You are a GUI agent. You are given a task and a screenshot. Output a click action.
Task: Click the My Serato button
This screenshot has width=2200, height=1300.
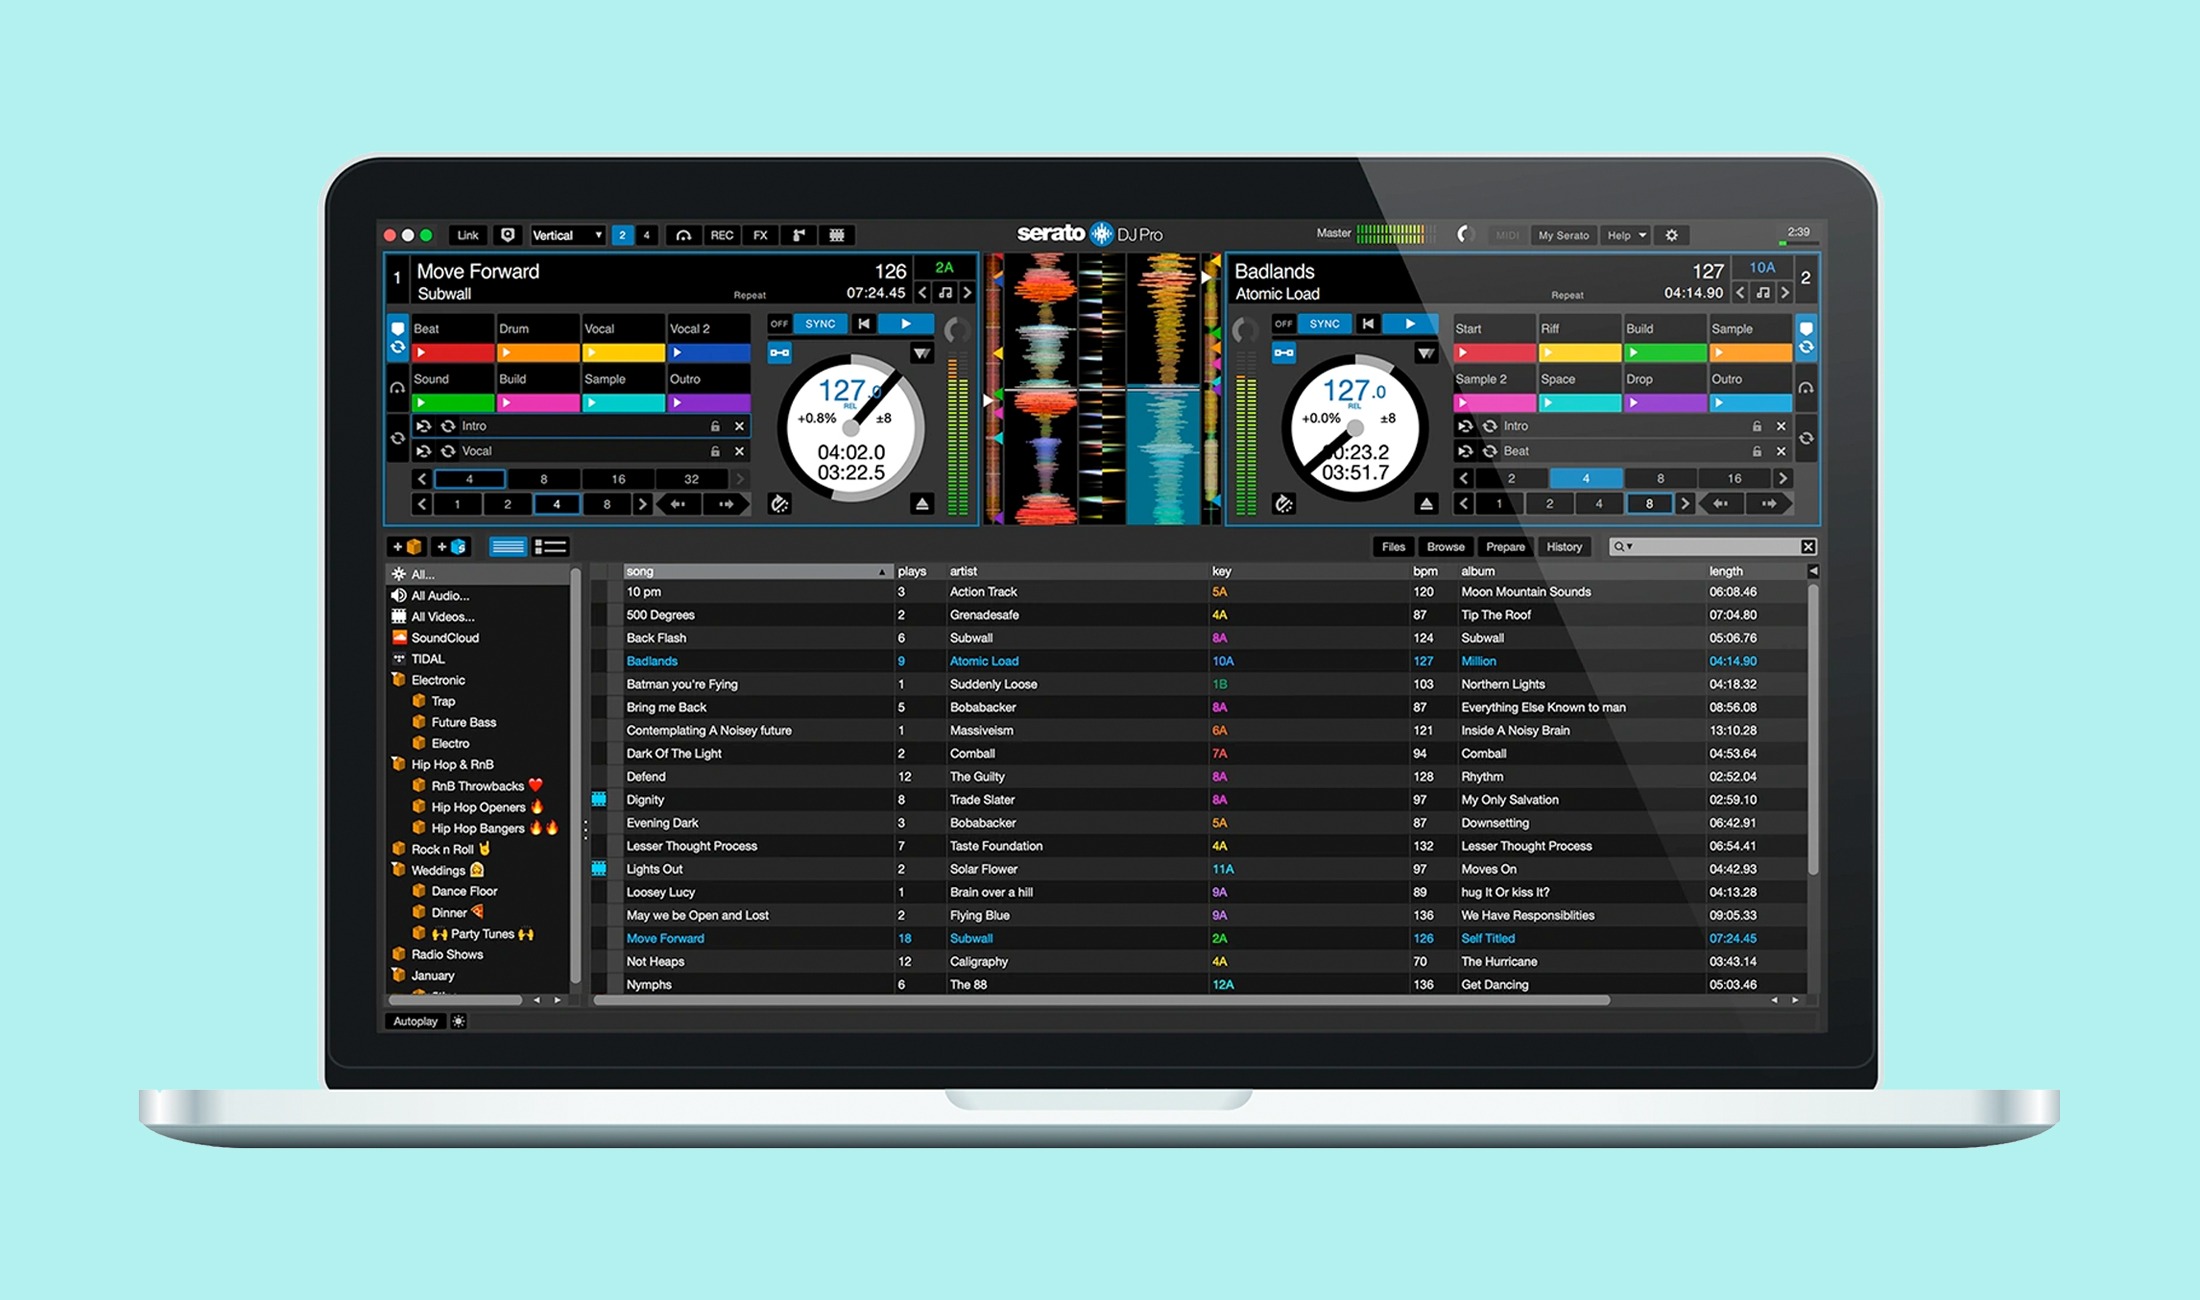[1563, 235]
